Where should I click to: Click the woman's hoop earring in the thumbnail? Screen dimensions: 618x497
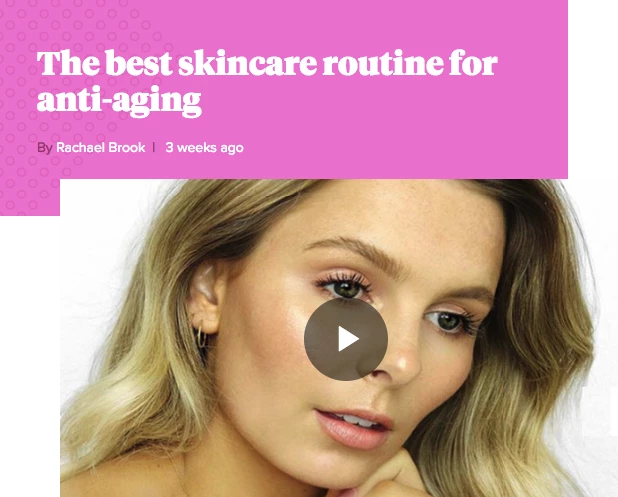coord(201,337)
